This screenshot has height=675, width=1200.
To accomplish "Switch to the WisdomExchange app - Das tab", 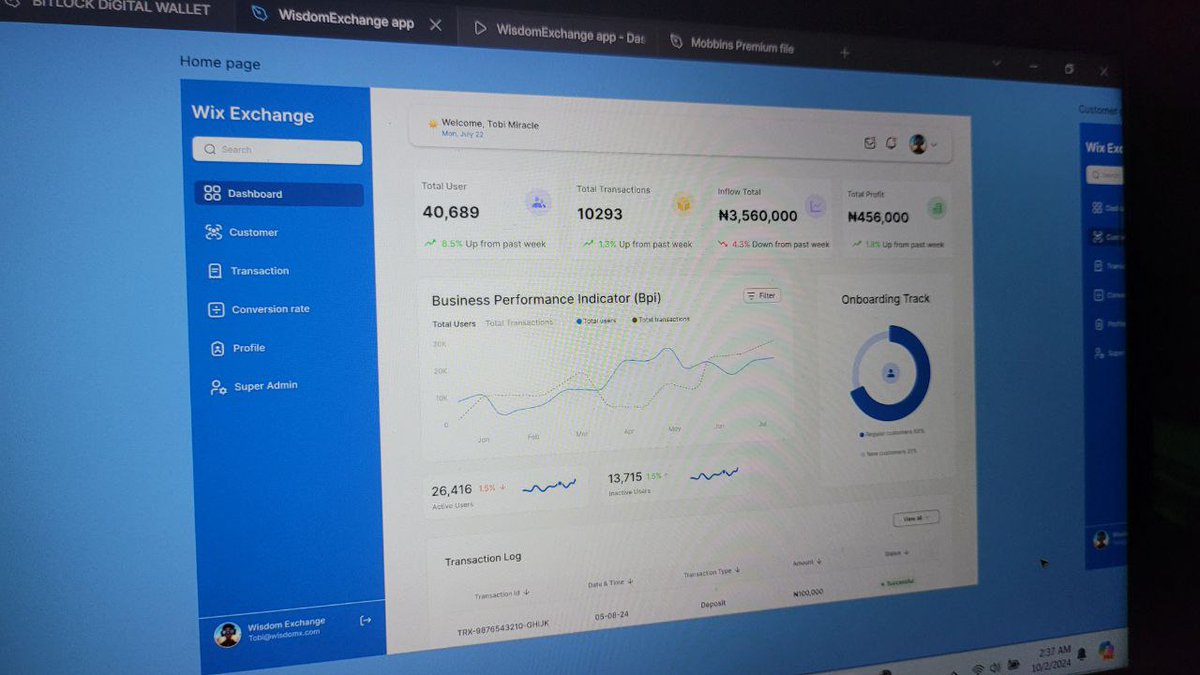I will [571, 34].
